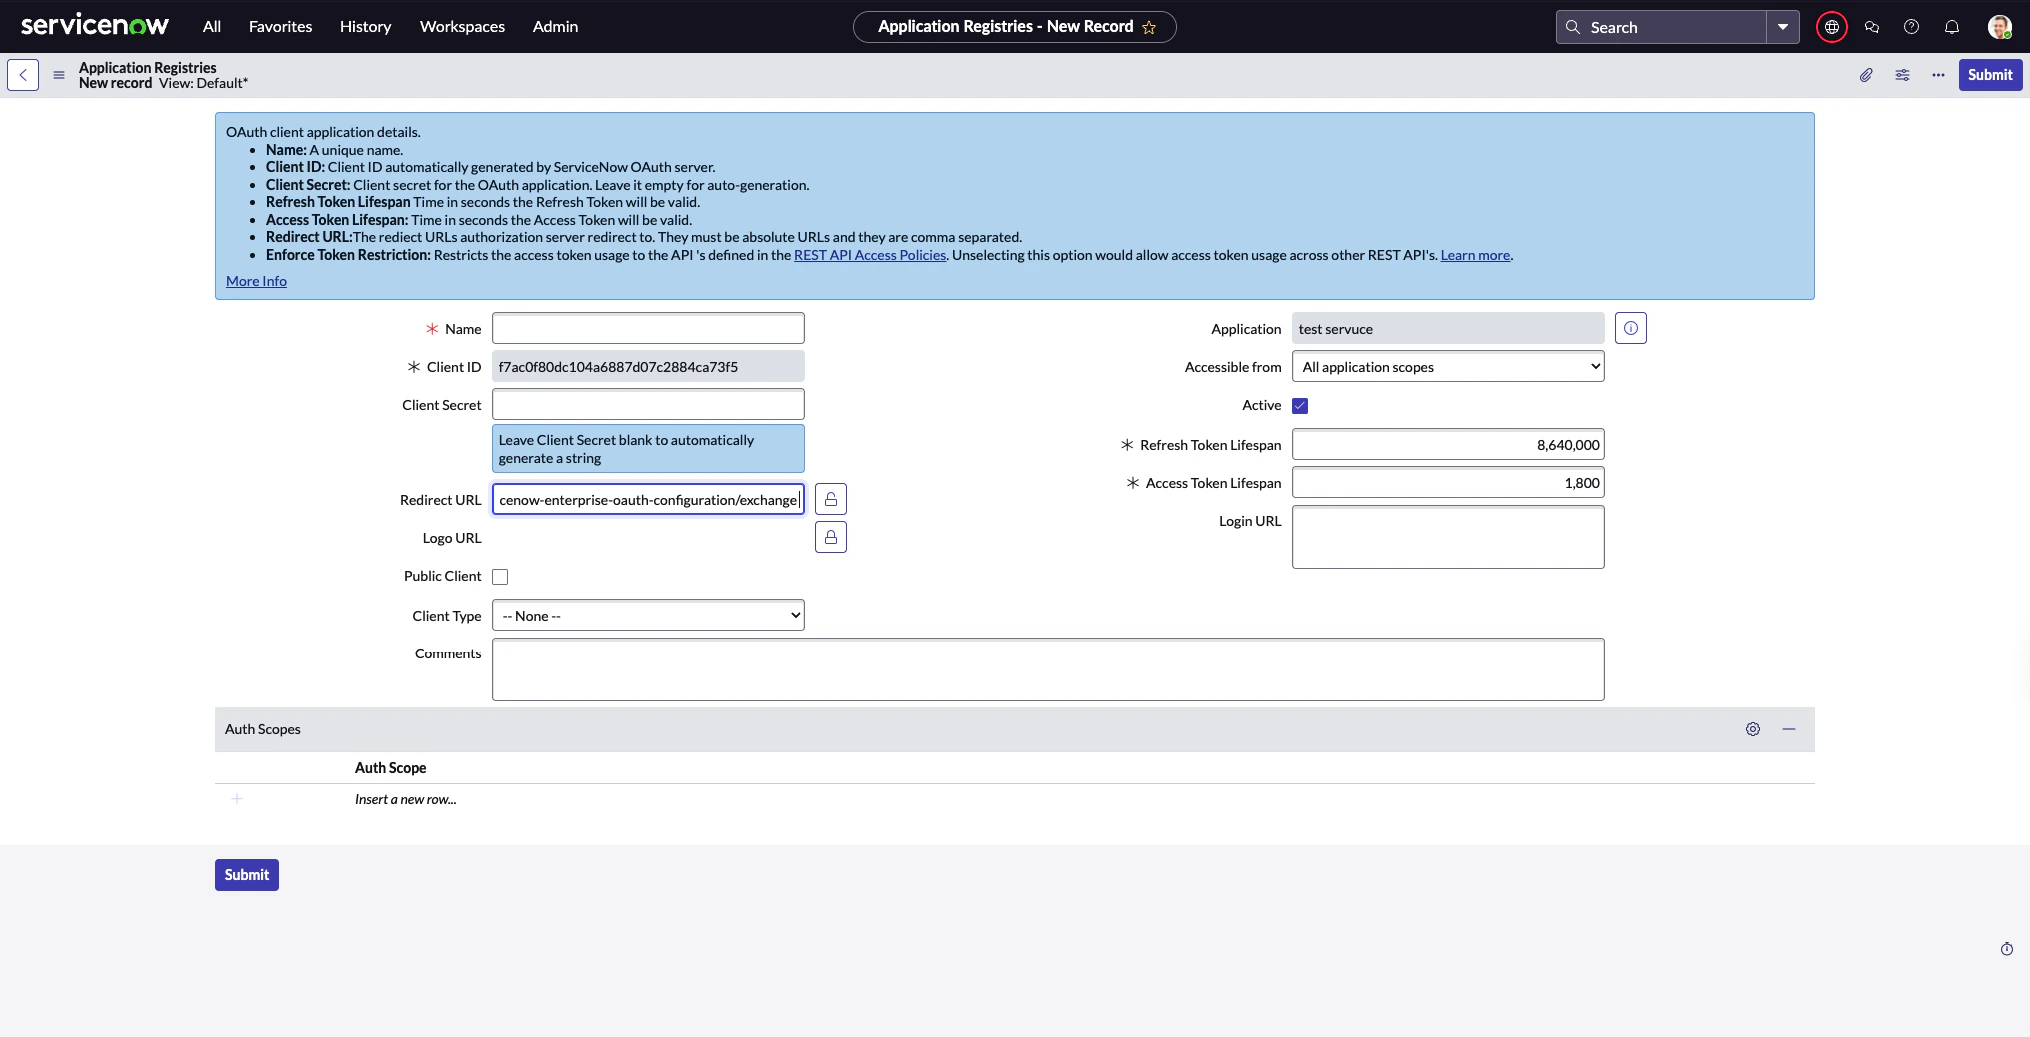This screenshot has width=2030, height=1037.
Task: Open the globe application scope picker
Action: [x=1832, y=27]
